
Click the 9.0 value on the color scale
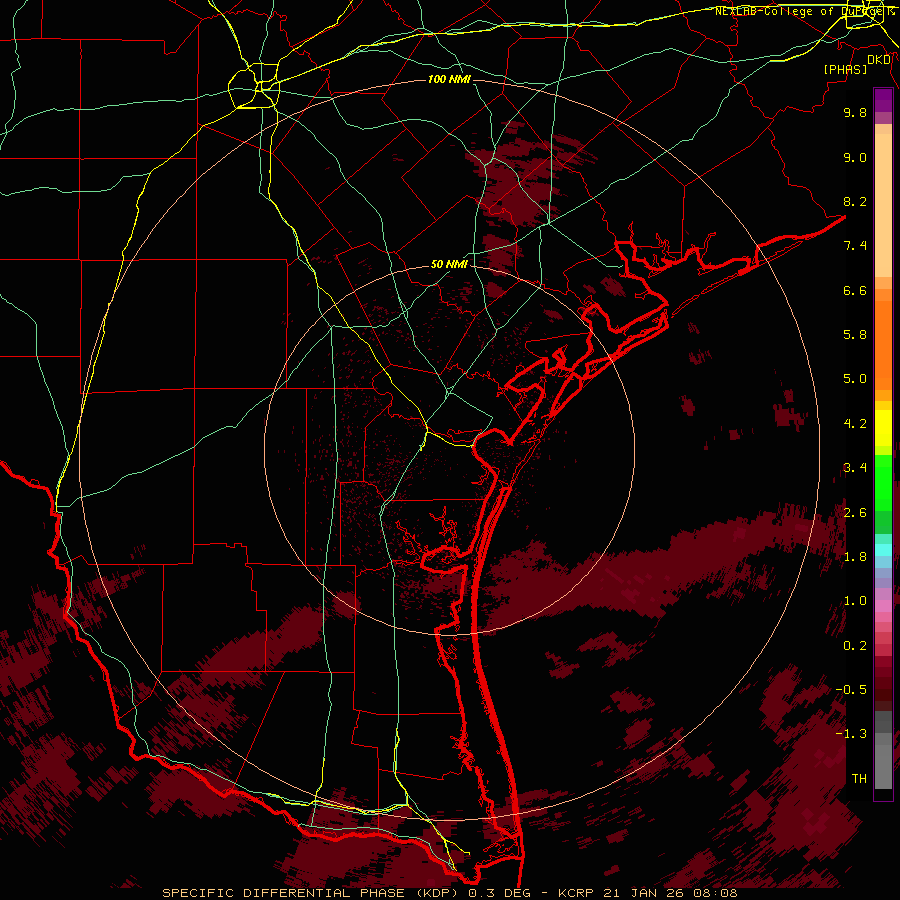(x=855, y=157)
